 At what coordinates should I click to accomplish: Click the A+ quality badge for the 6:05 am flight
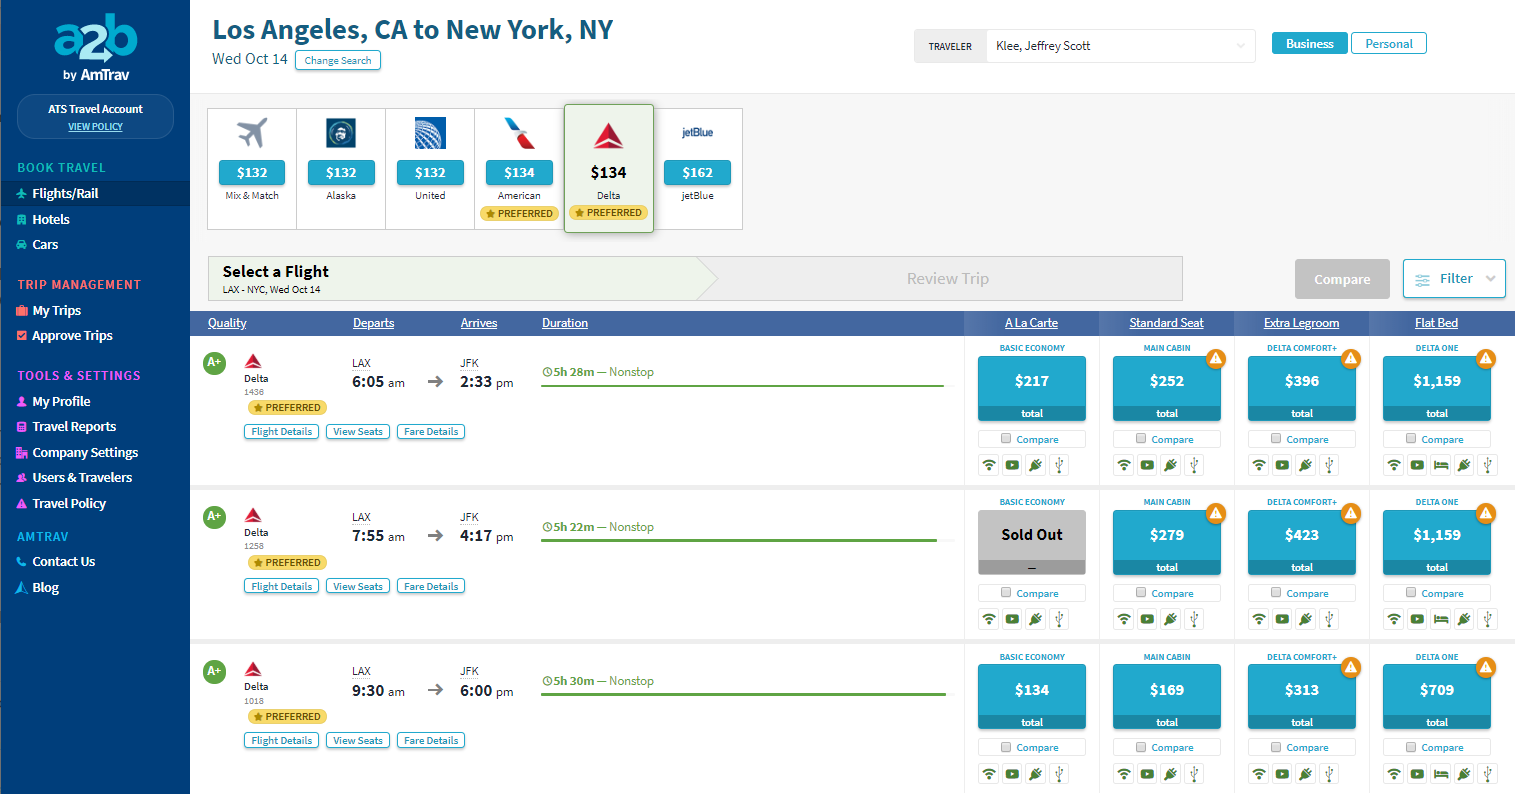pyautogui.click(x=214, y=363)
